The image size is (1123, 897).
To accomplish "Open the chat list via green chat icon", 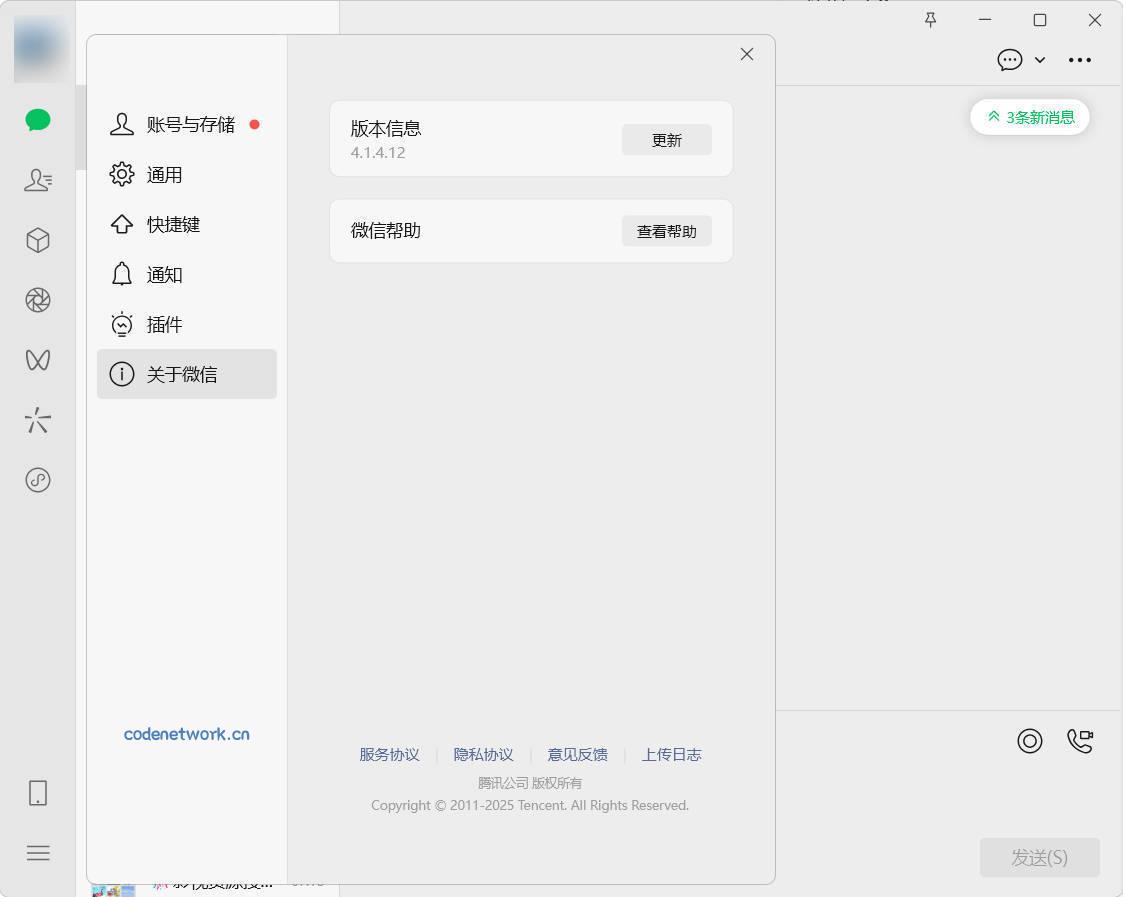I will click(37, 120).
